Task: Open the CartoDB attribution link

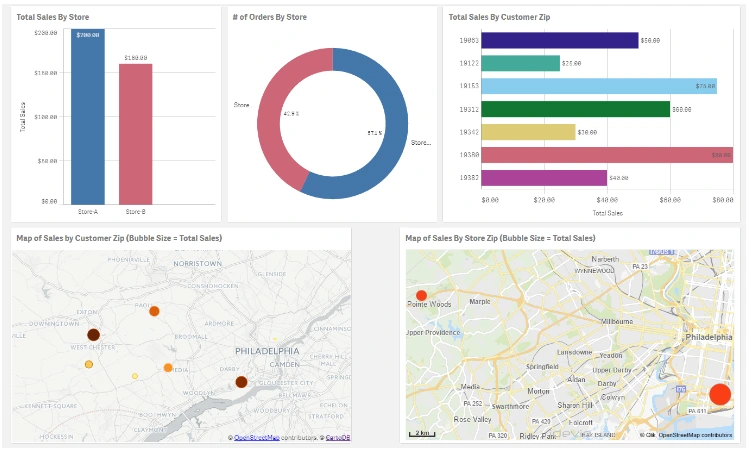Action: pyautogui.click(x=338, y=437)
